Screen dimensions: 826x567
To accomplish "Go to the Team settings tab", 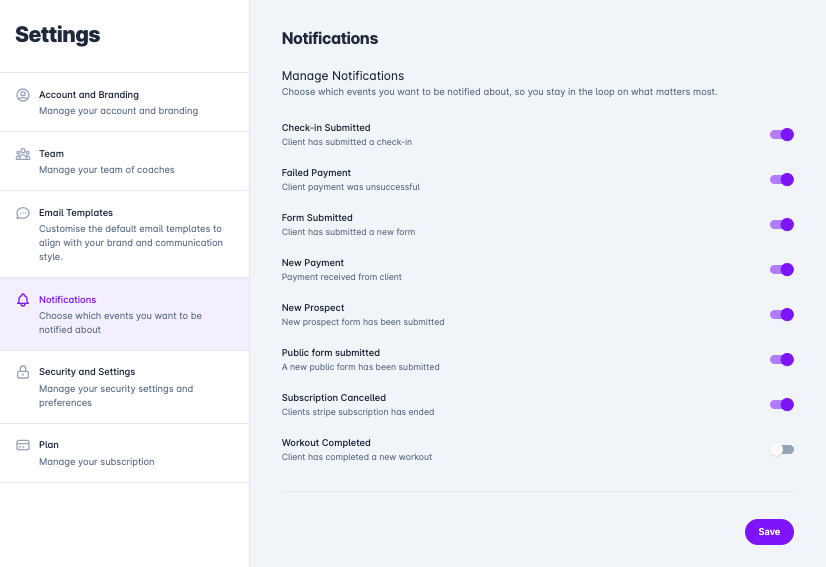I will 124,161.
